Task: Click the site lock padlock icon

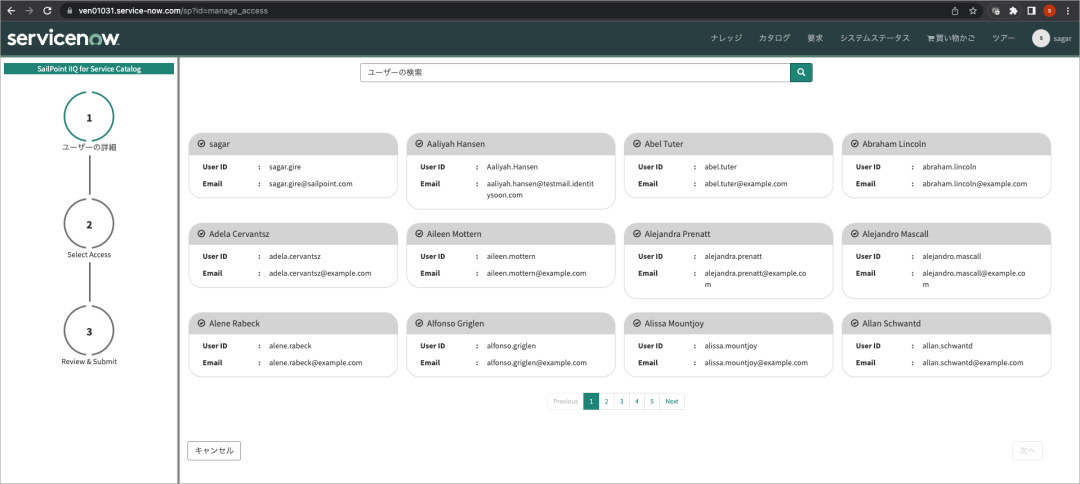Action: (68, 11)
